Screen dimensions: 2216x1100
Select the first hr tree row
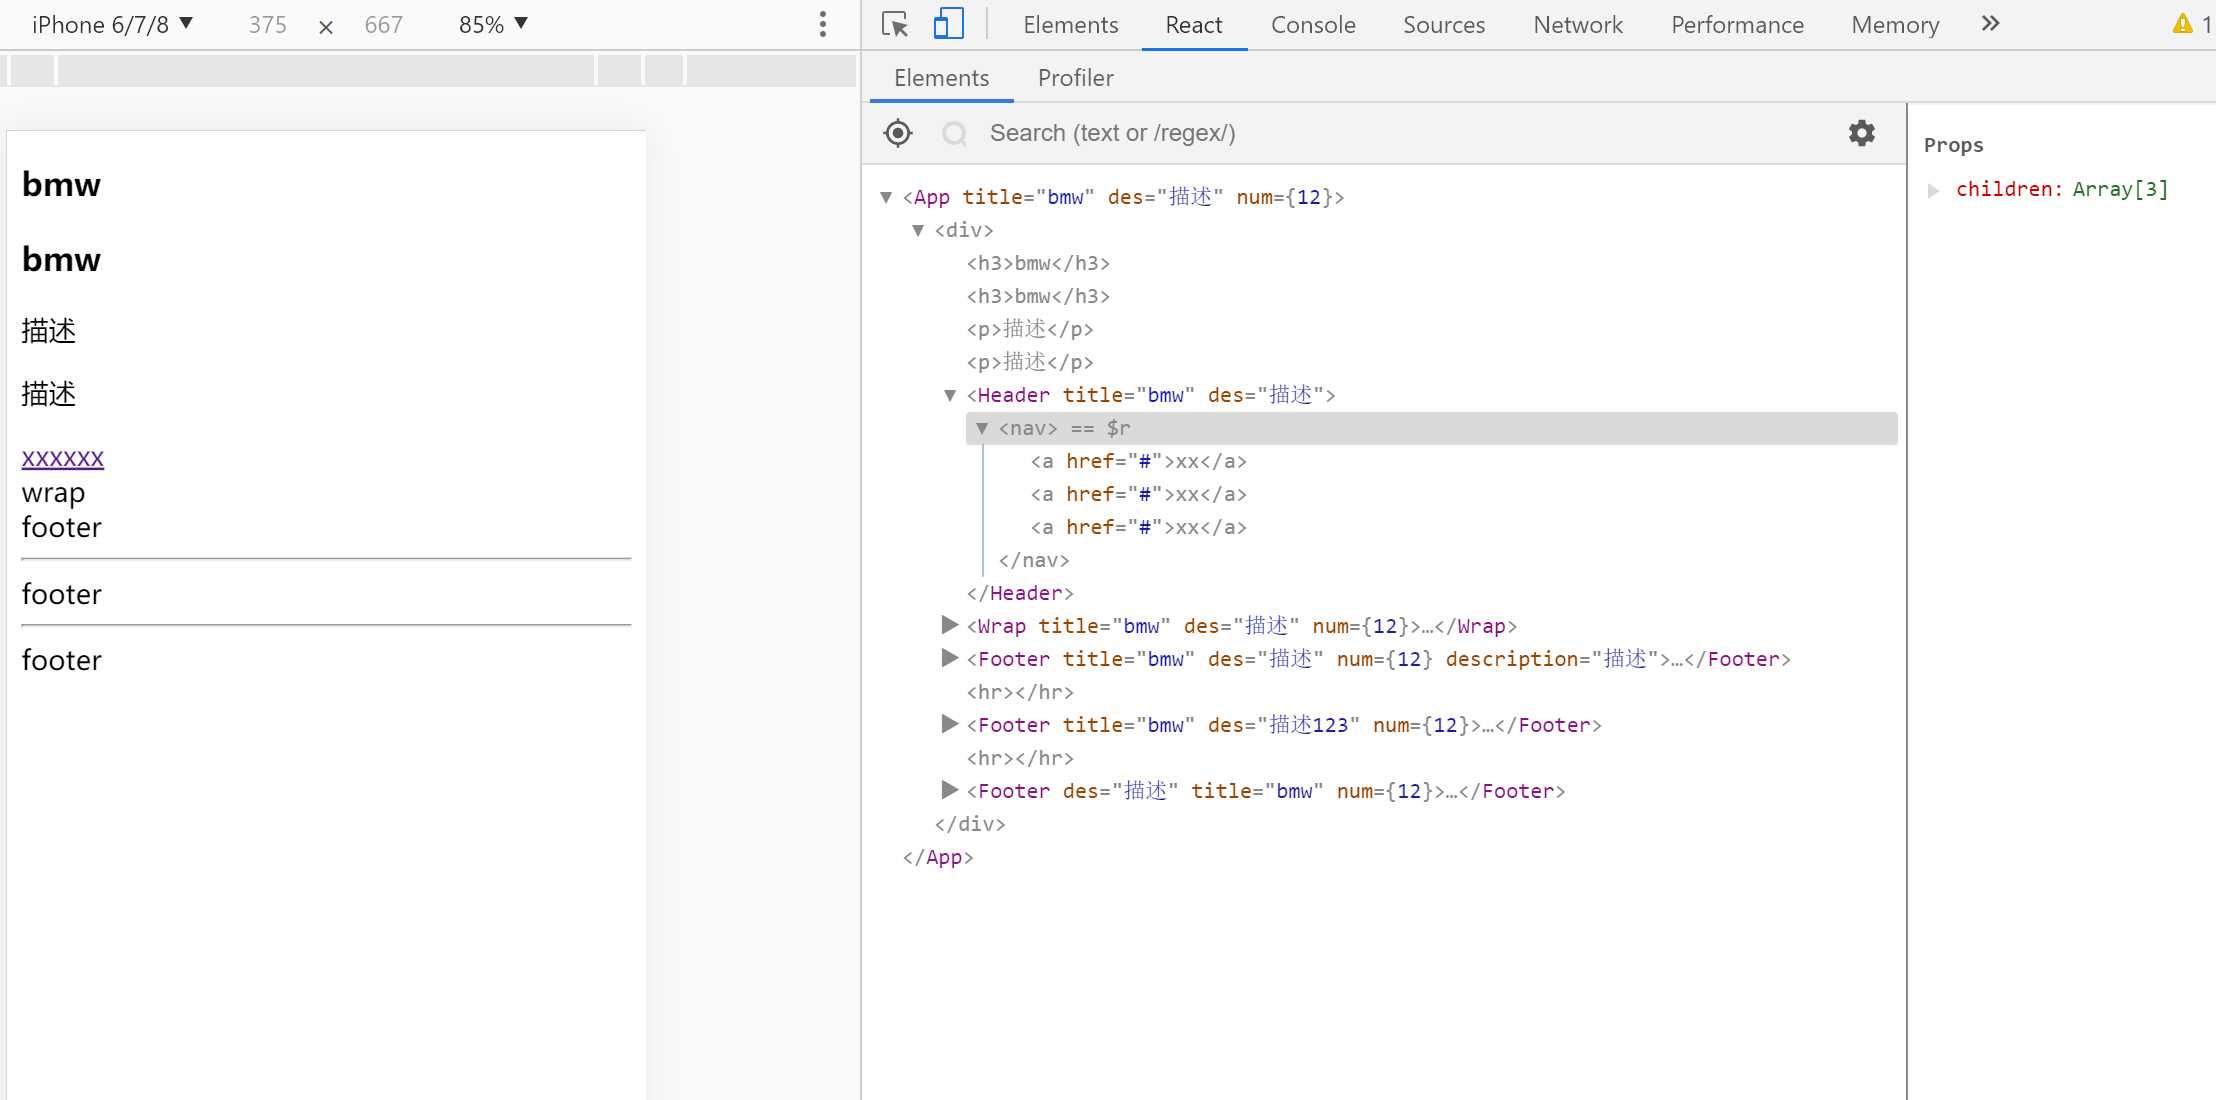[x=1020, y=692]
